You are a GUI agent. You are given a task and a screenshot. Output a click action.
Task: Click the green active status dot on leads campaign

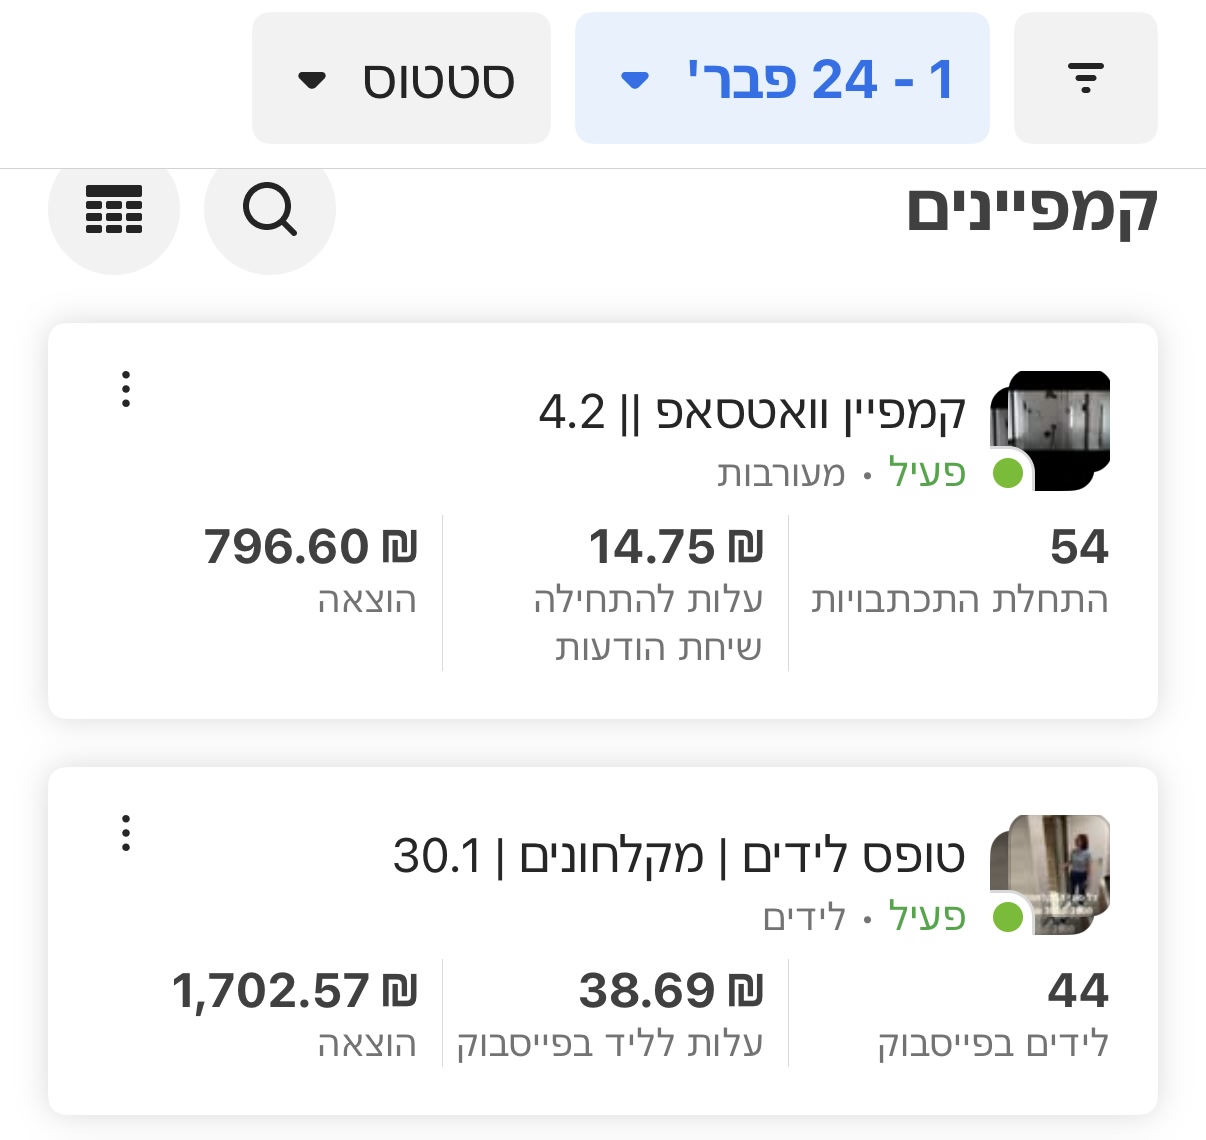click(x=1009, y=918)
